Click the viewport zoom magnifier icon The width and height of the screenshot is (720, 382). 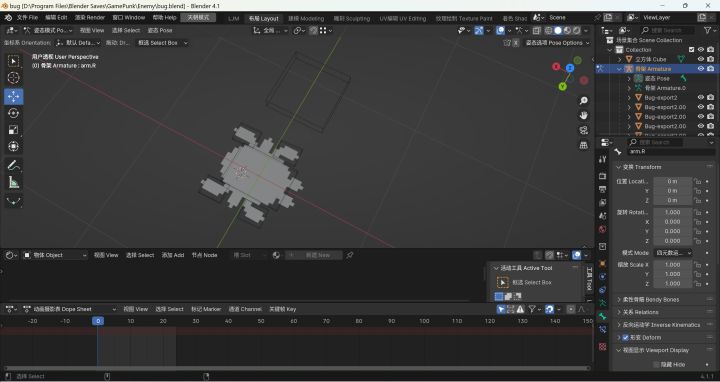(584, 101)
